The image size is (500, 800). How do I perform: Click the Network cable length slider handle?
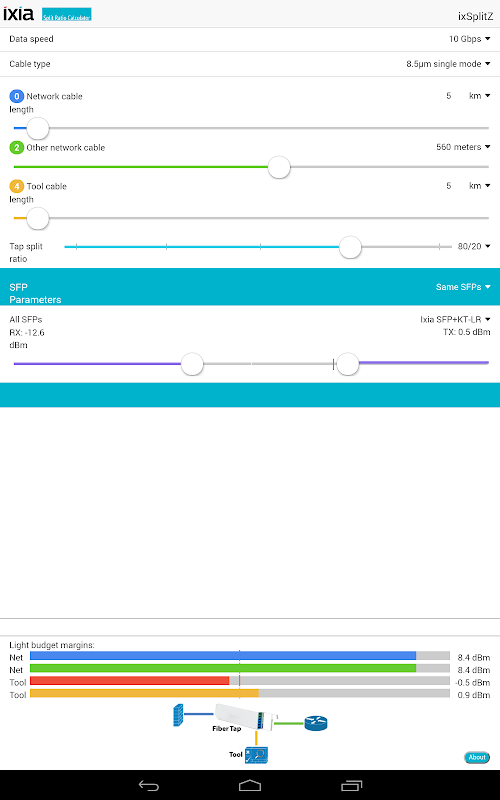pos(37,129)
